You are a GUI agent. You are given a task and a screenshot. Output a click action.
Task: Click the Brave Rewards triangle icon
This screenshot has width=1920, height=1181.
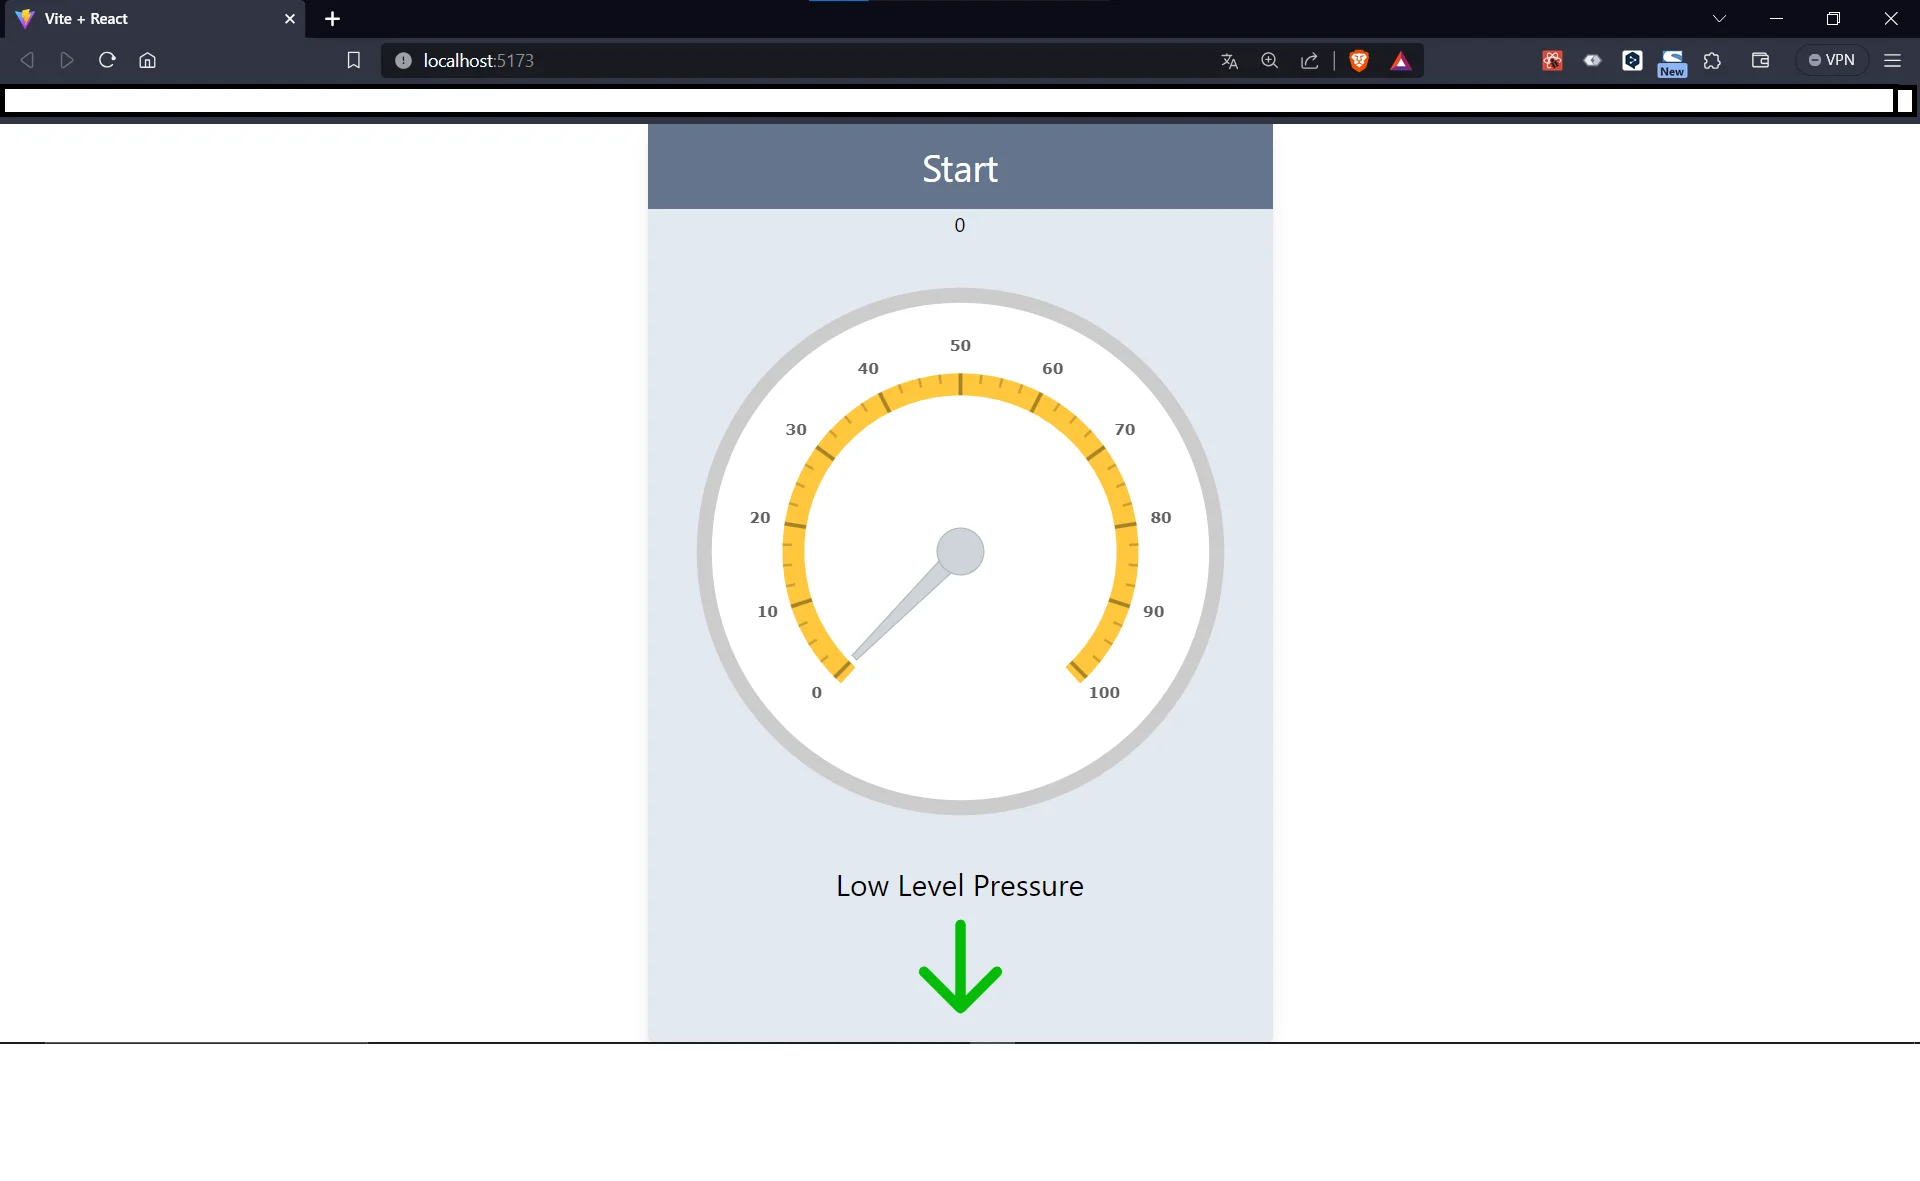pyautogui.click(x=1400, y=60)
